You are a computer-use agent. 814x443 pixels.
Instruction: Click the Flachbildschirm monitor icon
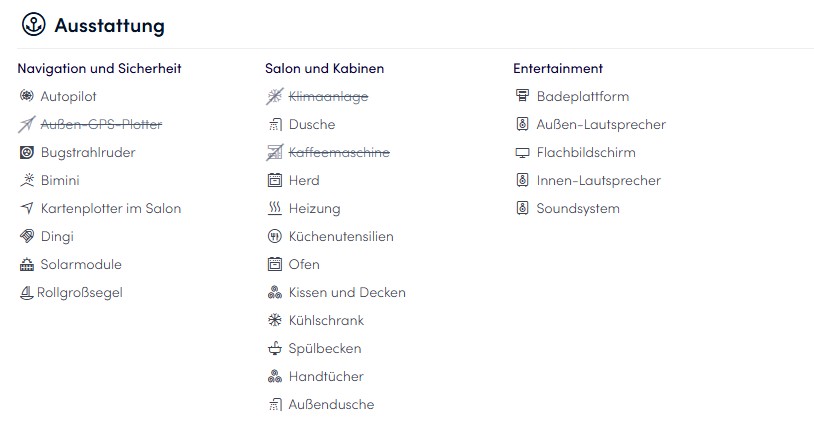coord(522,153)
